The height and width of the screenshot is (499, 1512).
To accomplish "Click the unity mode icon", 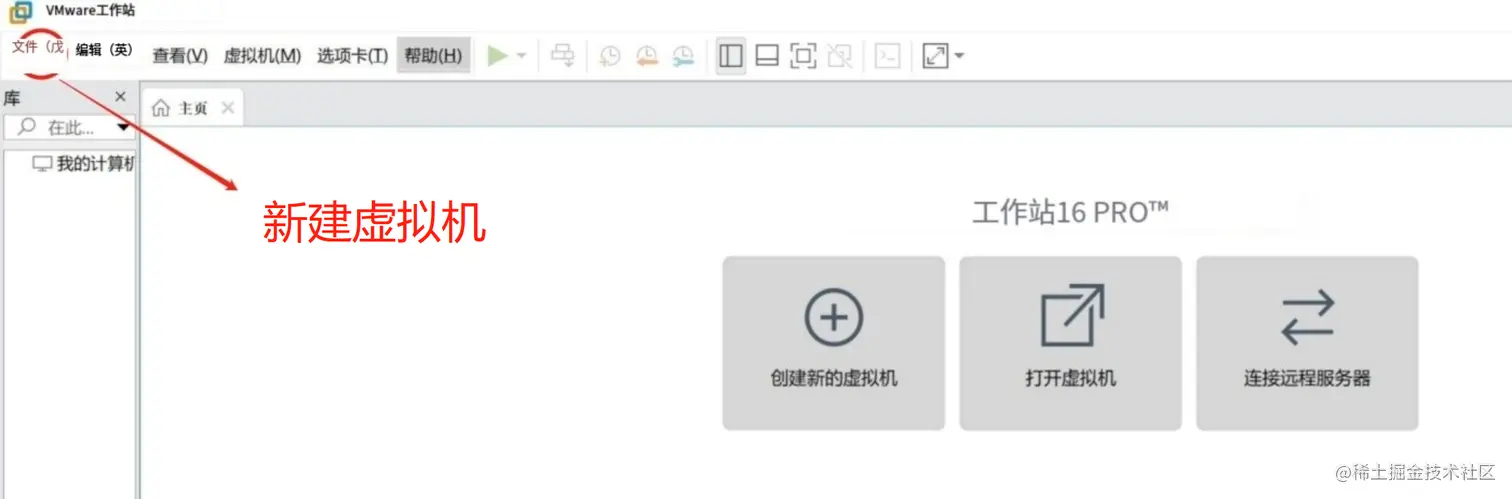I will tap(840, 56).
